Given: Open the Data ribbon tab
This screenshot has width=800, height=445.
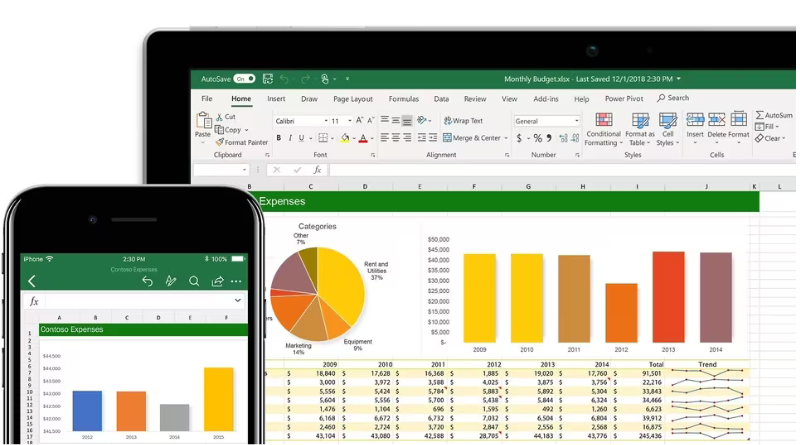Looking at the screenshot, I should tap(441, 98).
